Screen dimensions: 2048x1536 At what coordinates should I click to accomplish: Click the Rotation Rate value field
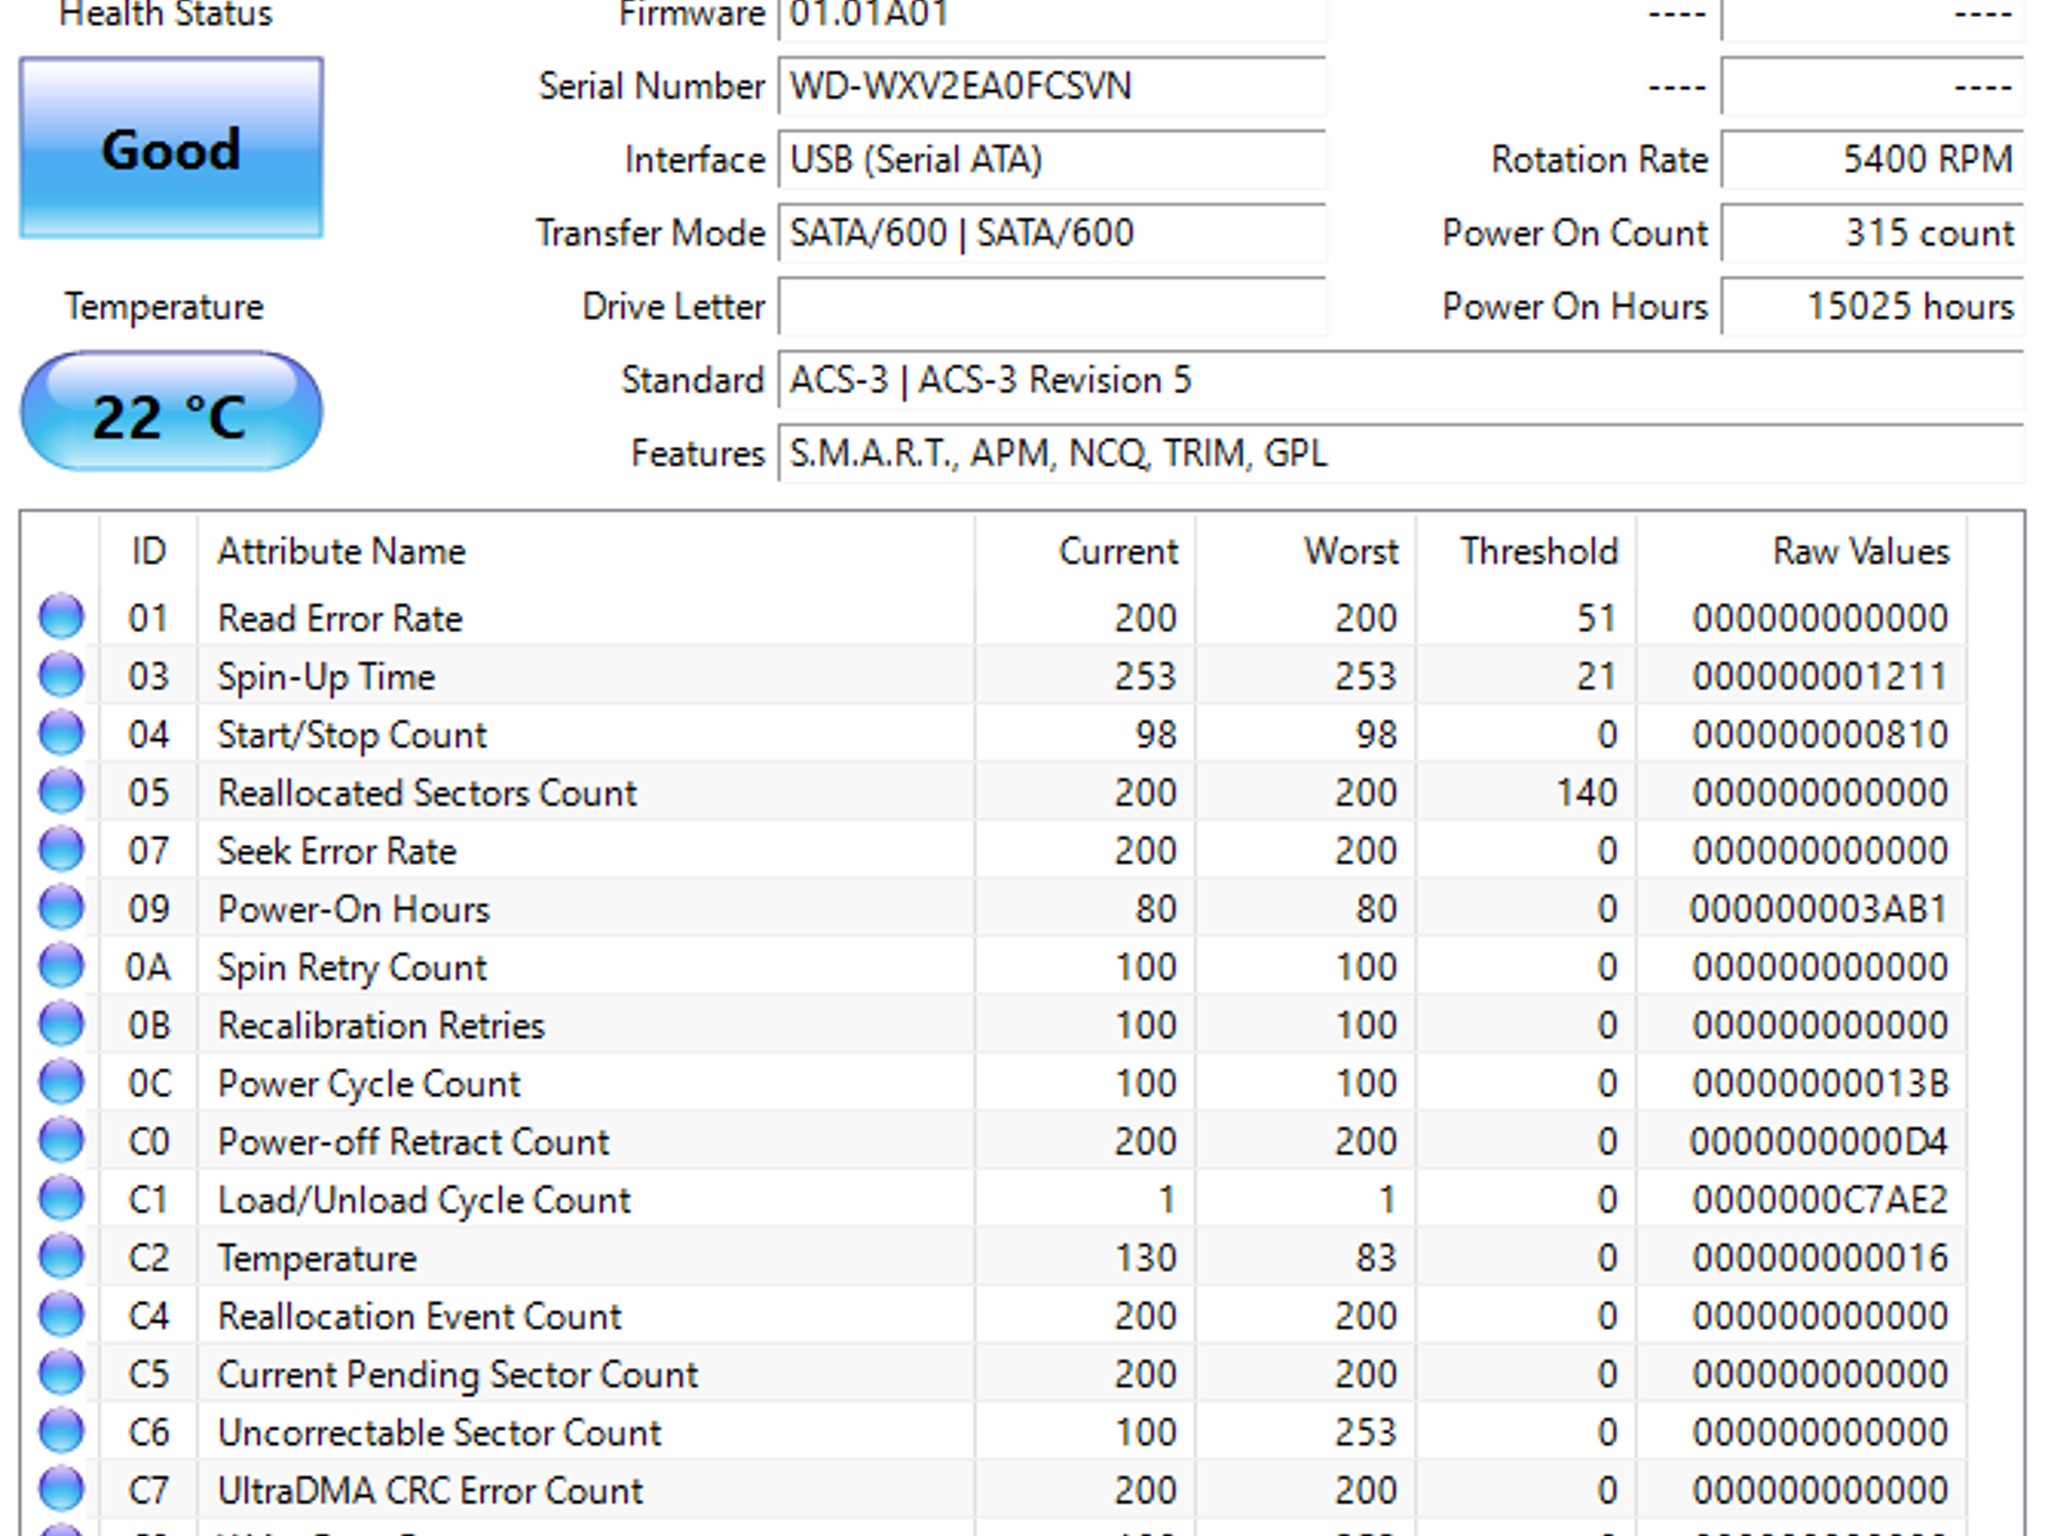pyautogui.click(x=1872, y=160)
